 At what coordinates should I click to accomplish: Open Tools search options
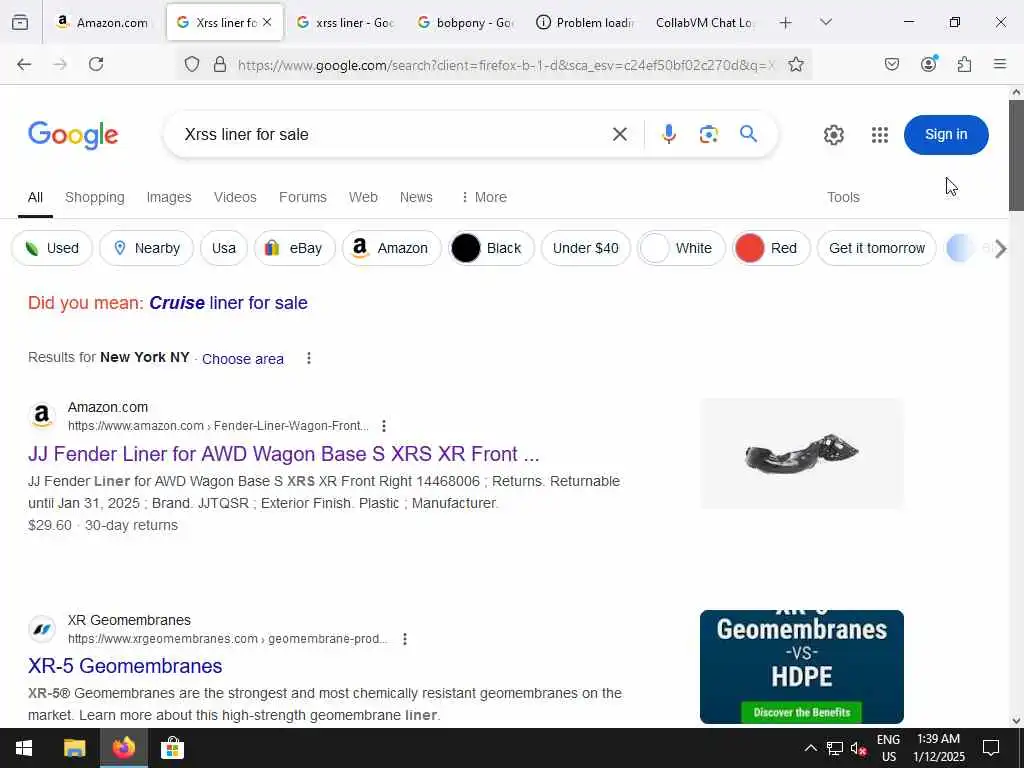point(843,197)
